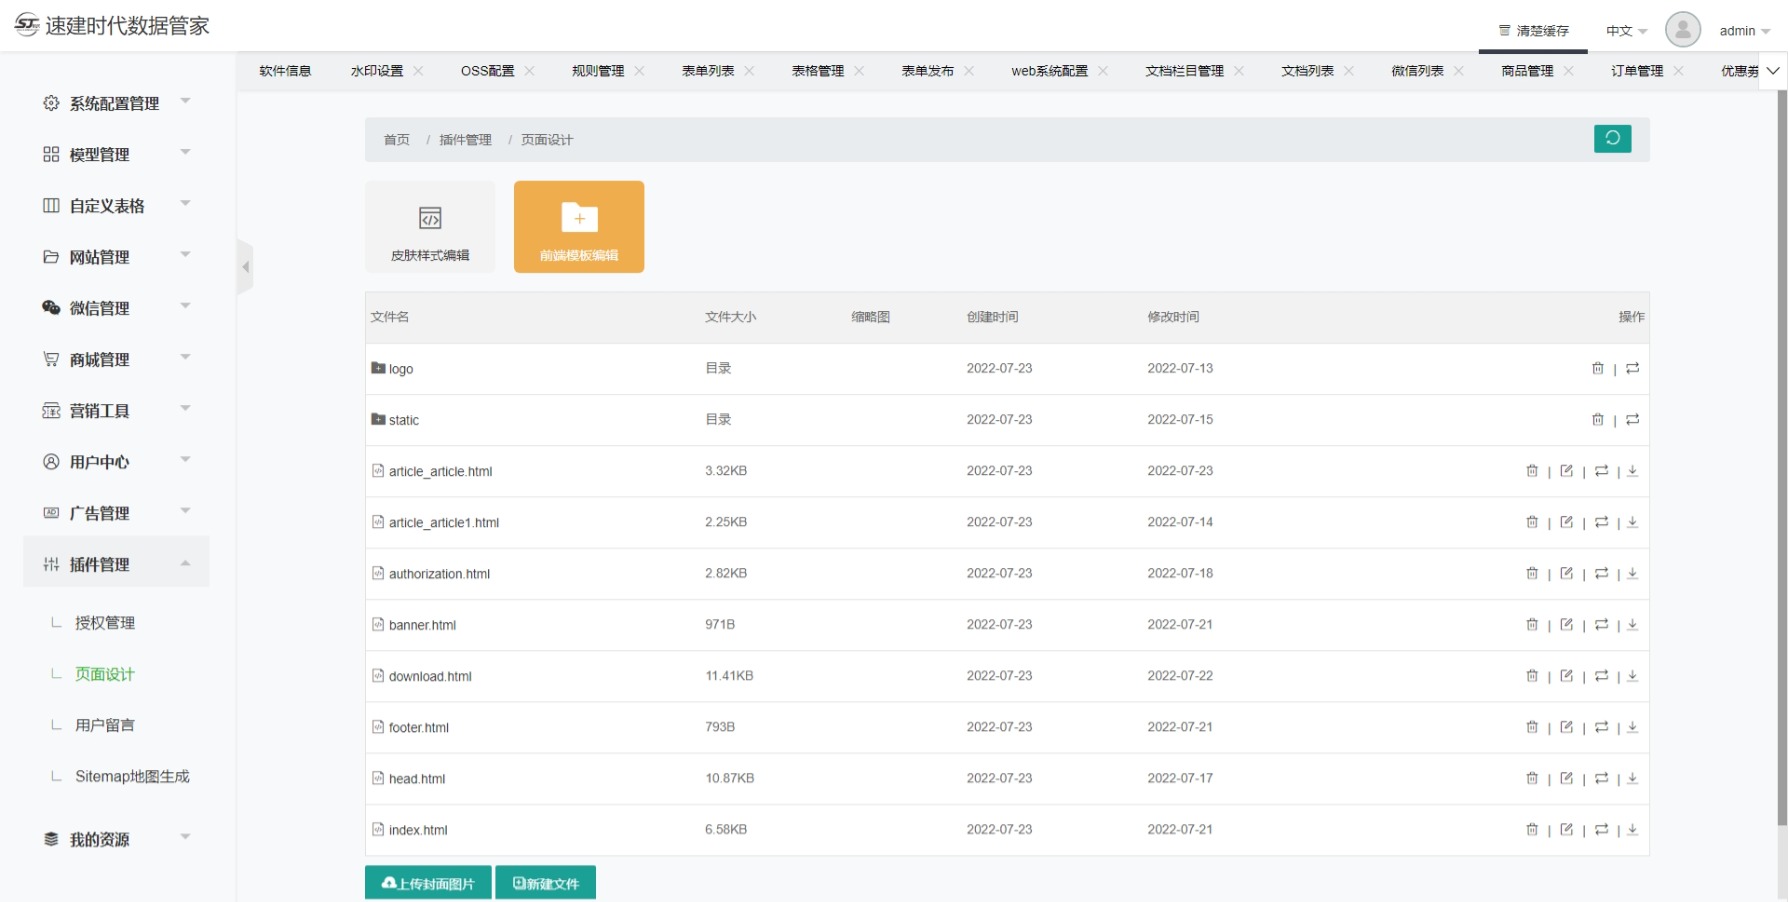Click 插件管理 breadcrumb link
1788x902 pixels.
[x=465, y=140]
